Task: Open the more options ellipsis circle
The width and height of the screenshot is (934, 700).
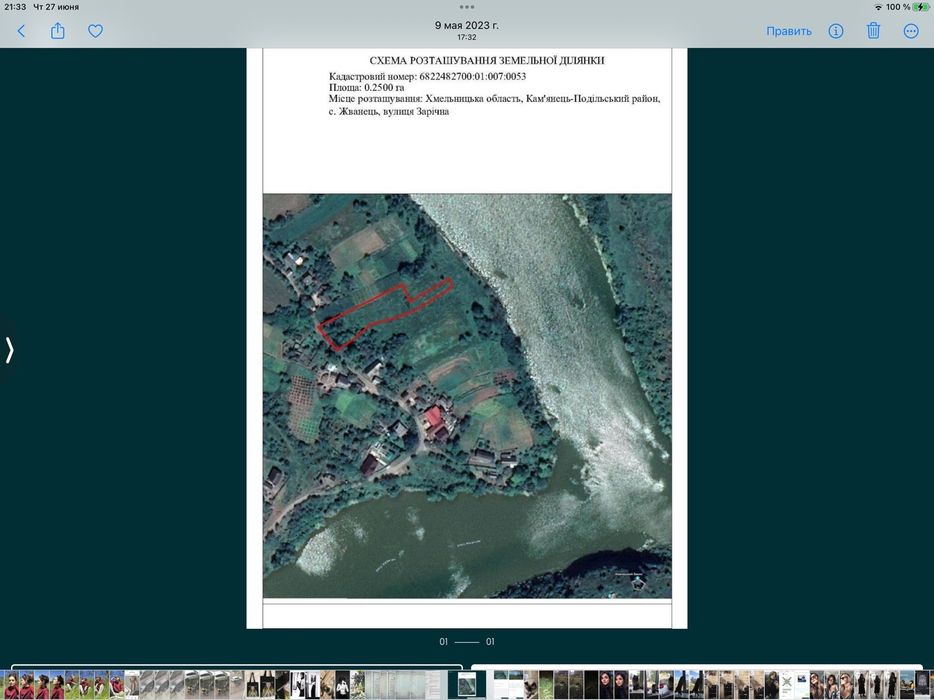Action: coord(911,31)
